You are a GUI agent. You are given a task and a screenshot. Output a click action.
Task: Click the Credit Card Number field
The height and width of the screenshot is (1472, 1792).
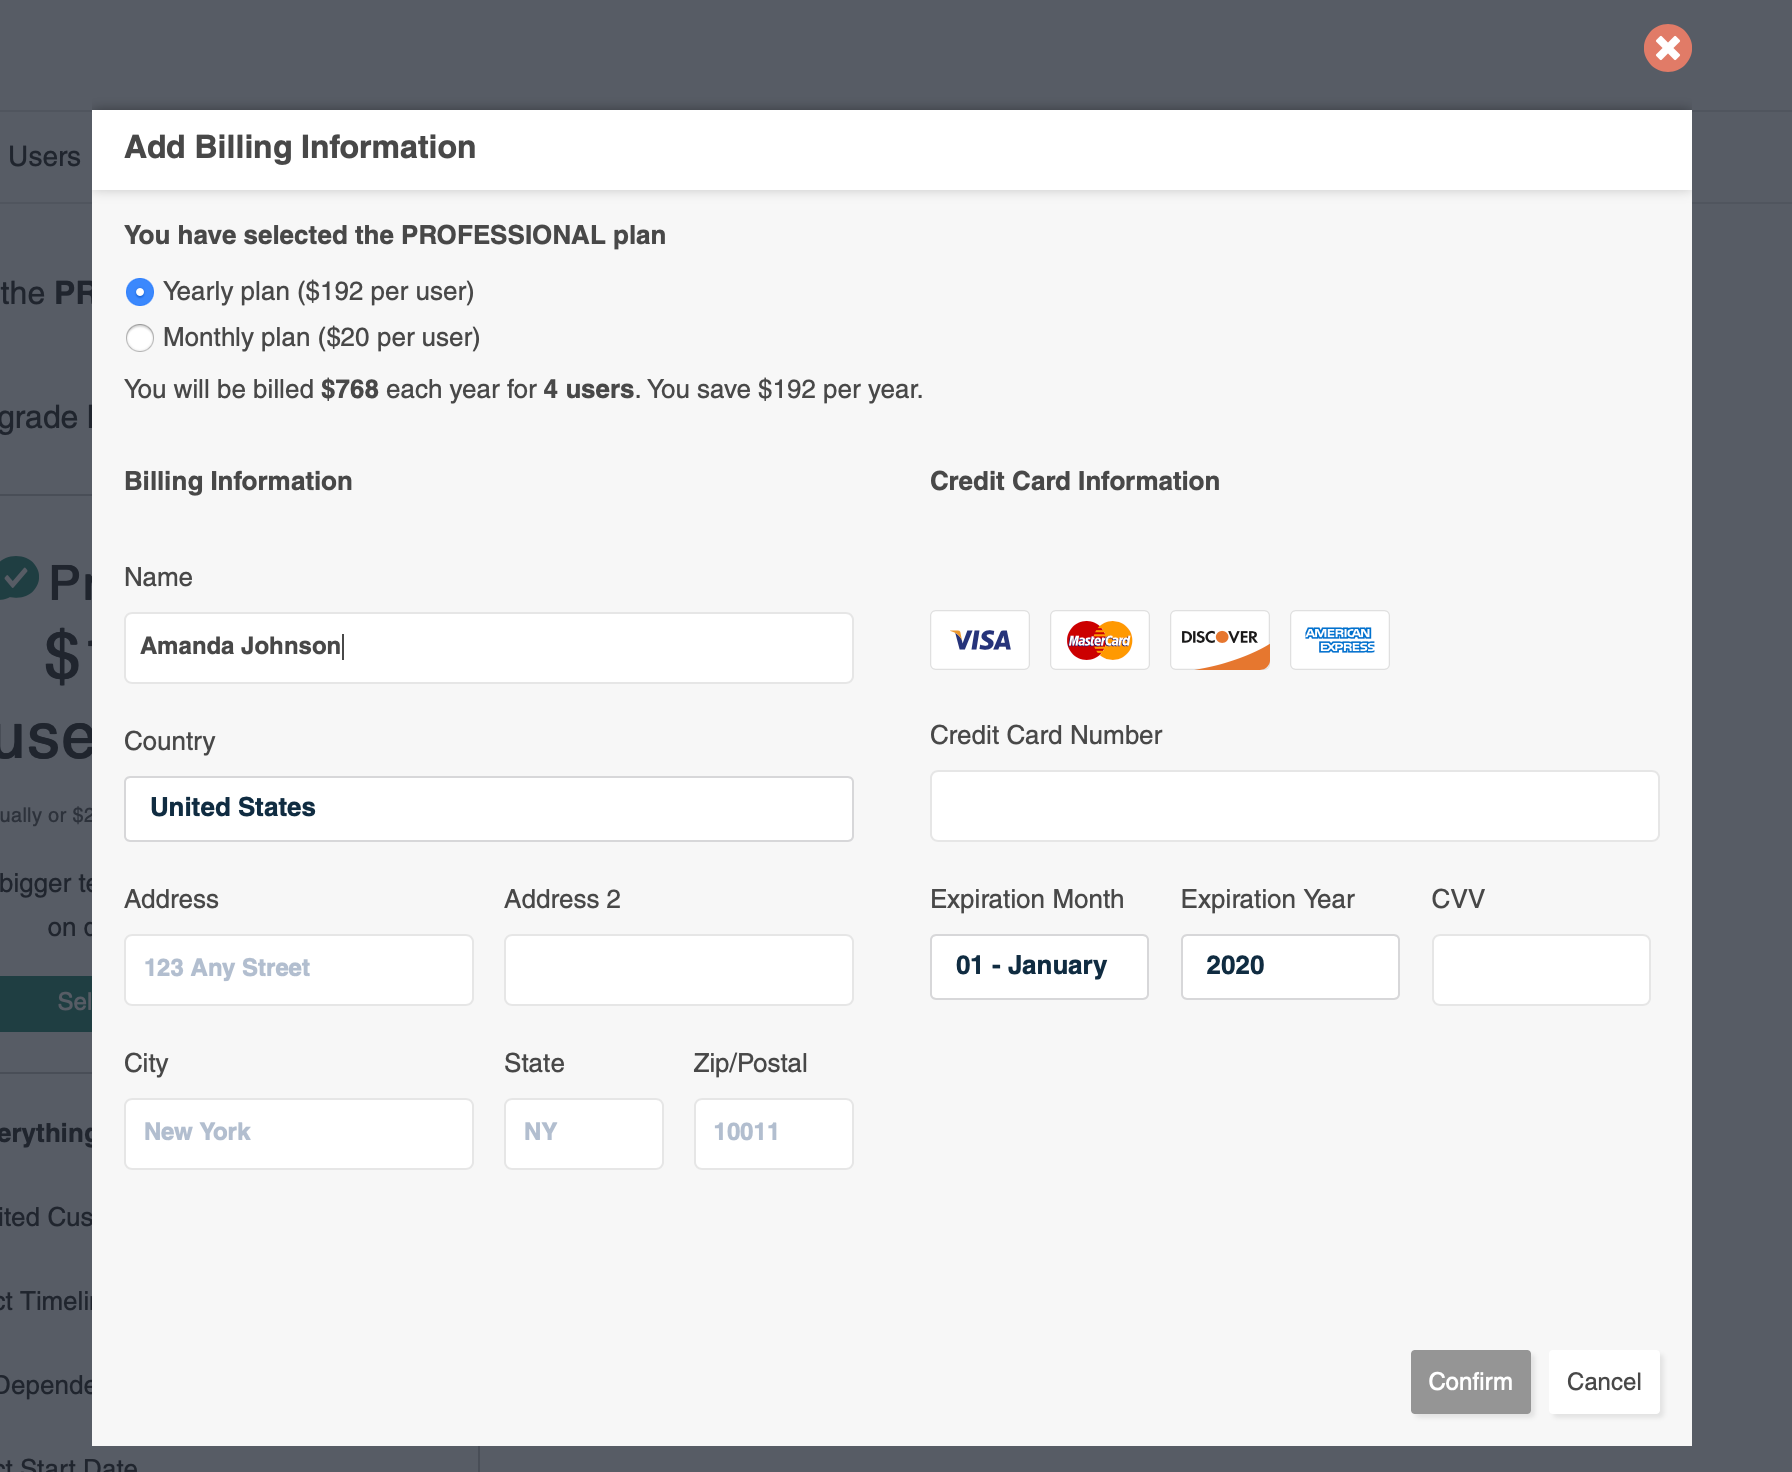coord(1293,805)
